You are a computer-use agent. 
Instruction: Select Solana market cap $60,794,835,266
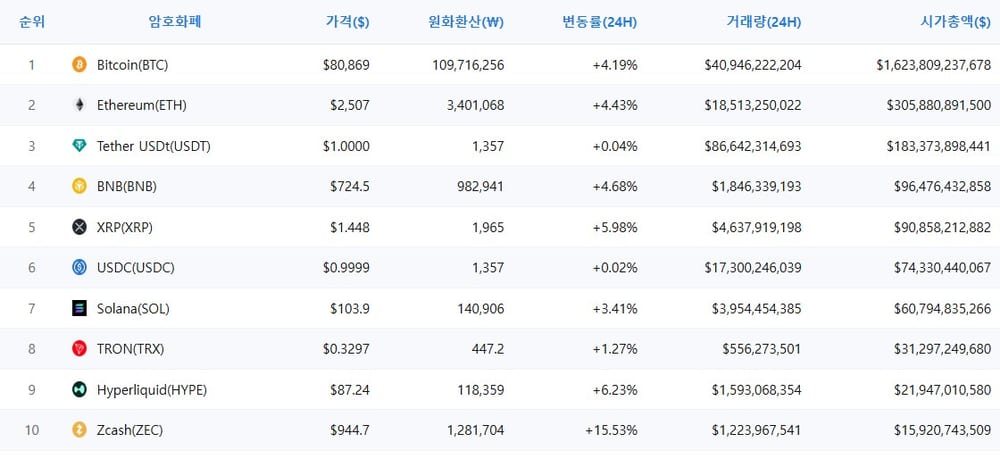pos(943,309)
